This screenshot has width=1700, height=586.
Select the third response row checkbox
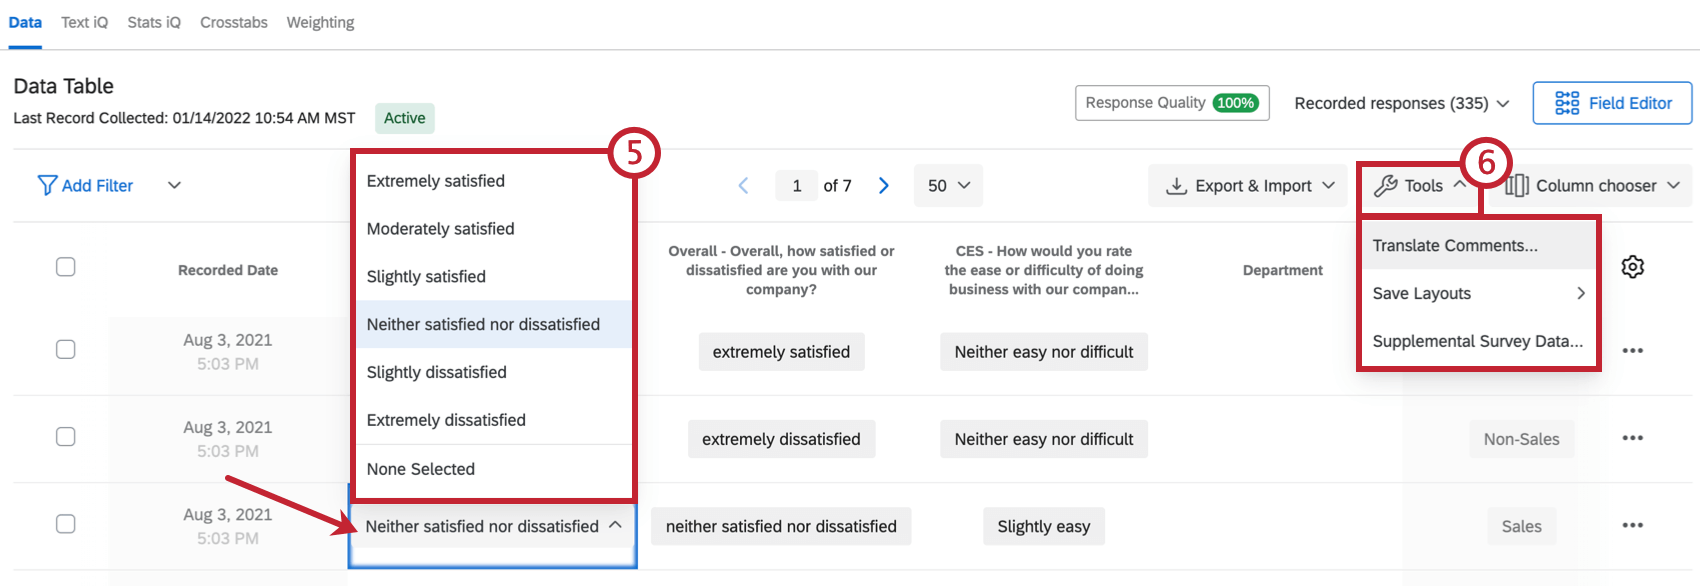coord(66,524)
